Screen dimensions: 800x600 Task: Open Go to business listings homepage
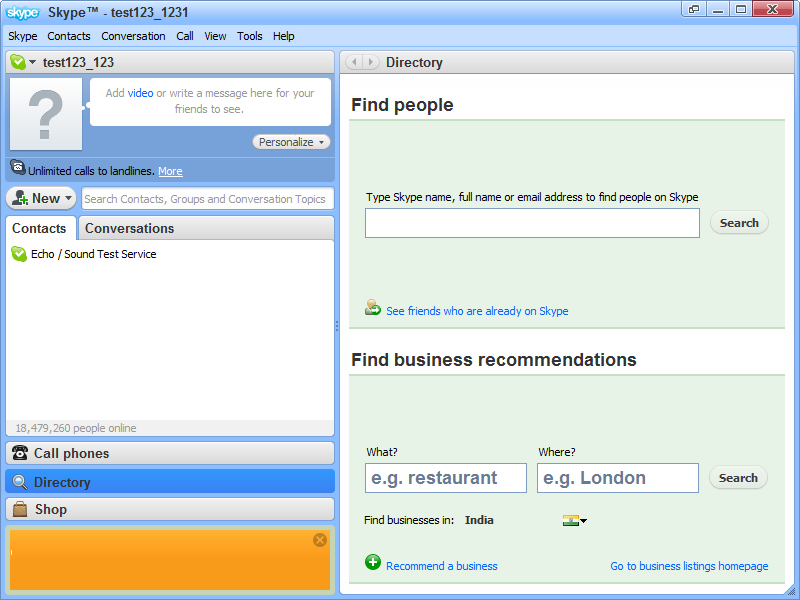pyautogui.click(x=689, y=566)
